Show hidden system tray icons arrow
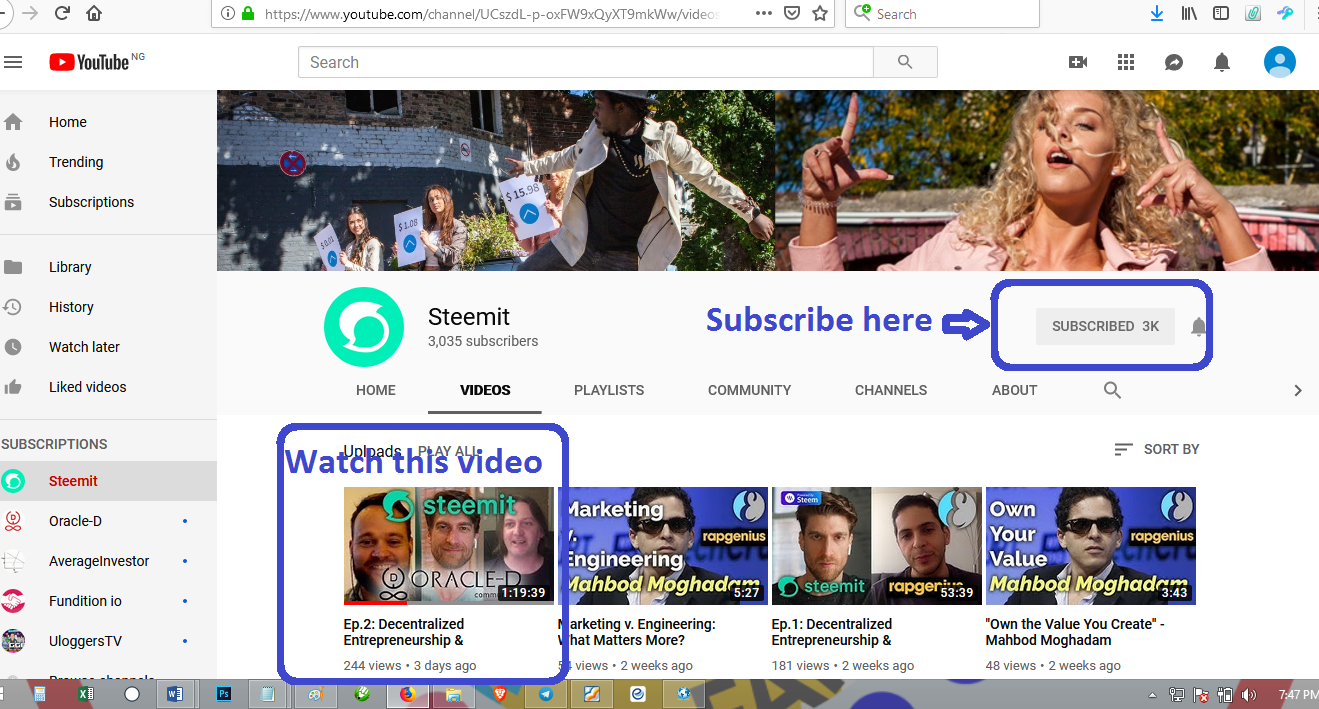 [x=1152, y=695]
